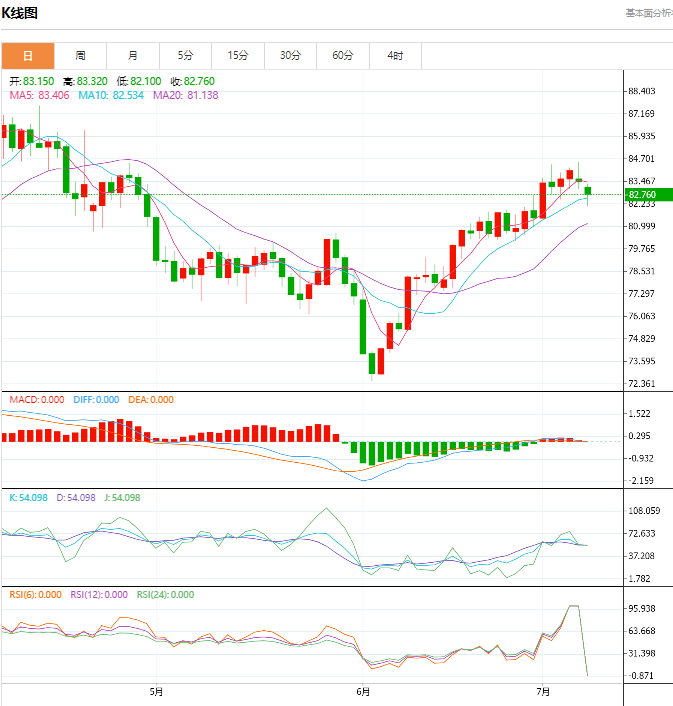Click the 基本面分析 link at top right
Screen dimensions: 673x706
click(649, 13)
